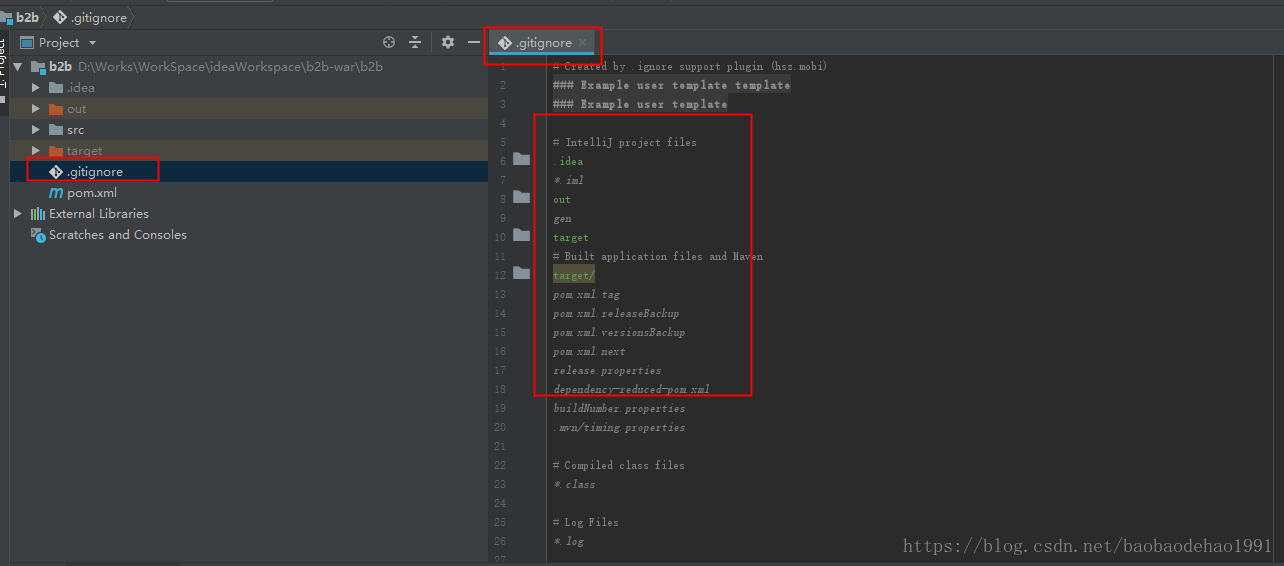1284x566 pixels.
Task: Click the 'pom.xml.next' line
Action: click(x=589, y=352)
